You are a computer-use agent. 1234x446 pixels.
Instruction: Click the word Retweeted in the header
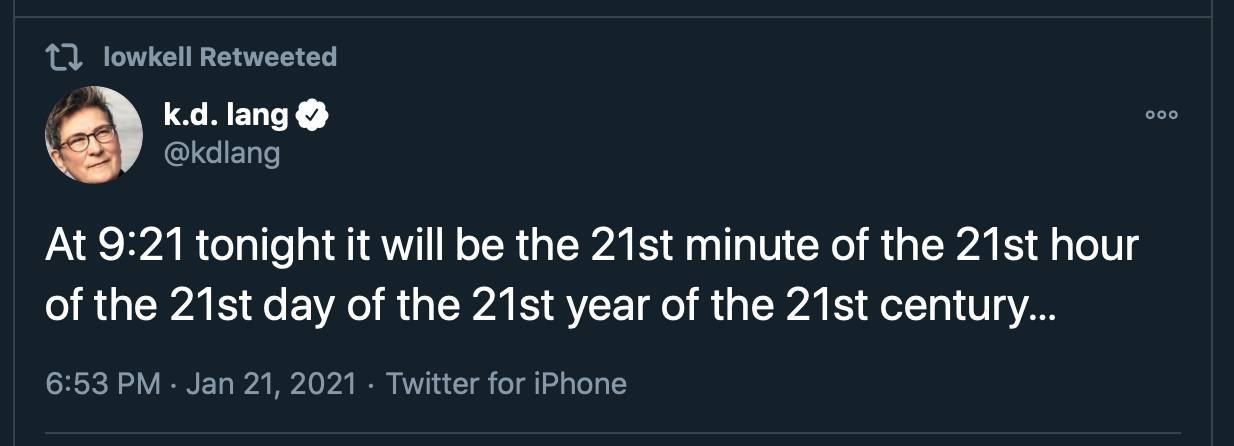(x=268, y=57)
